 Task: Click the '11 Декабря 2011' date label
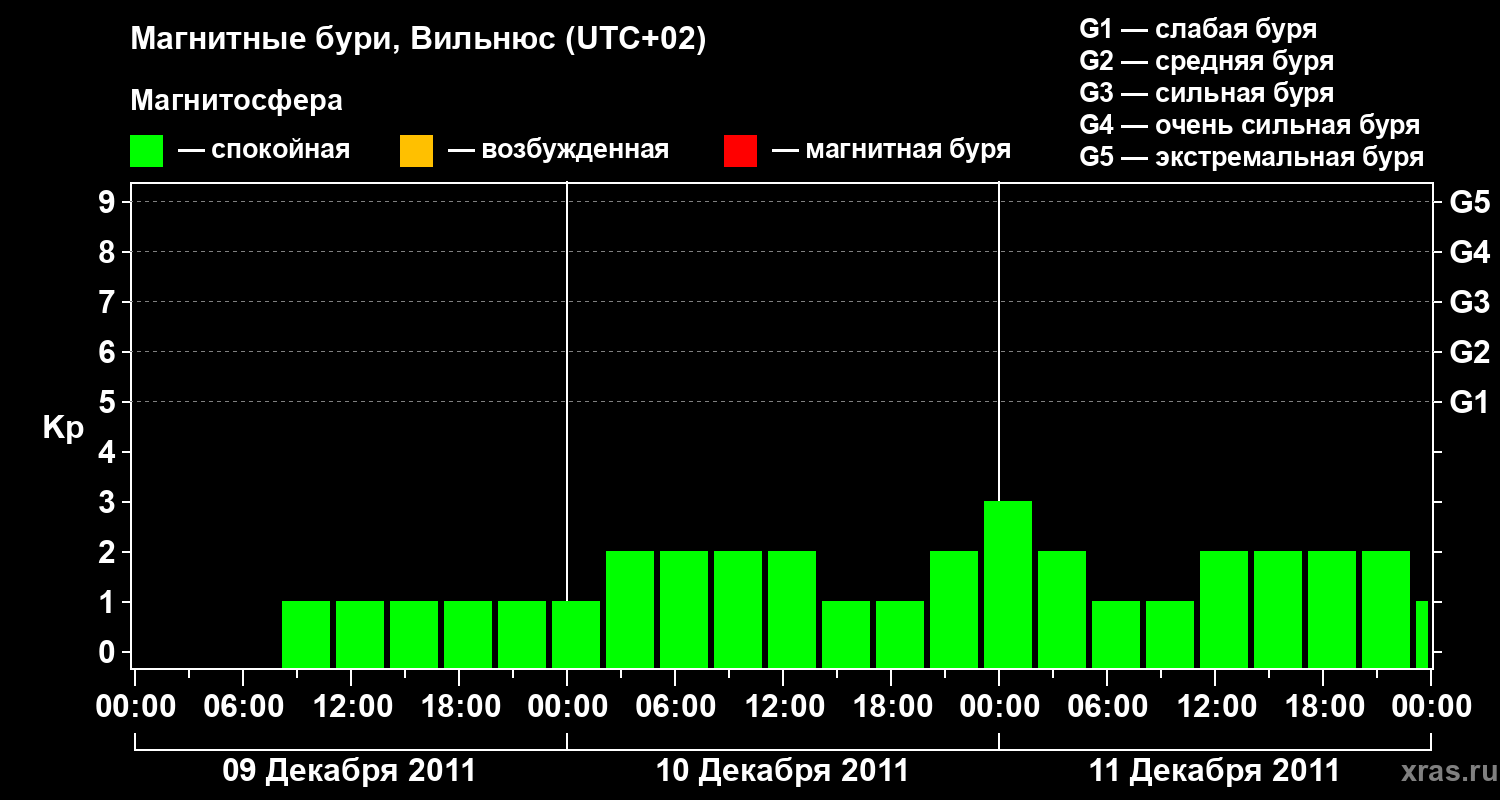click(x=1214, y=771)
